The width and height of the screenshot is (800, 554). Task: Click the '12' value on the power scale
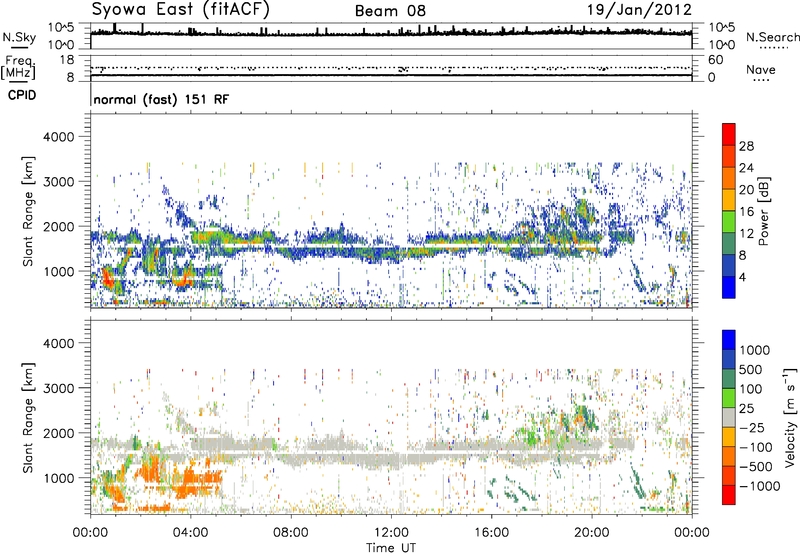click(x=746, y=234)
